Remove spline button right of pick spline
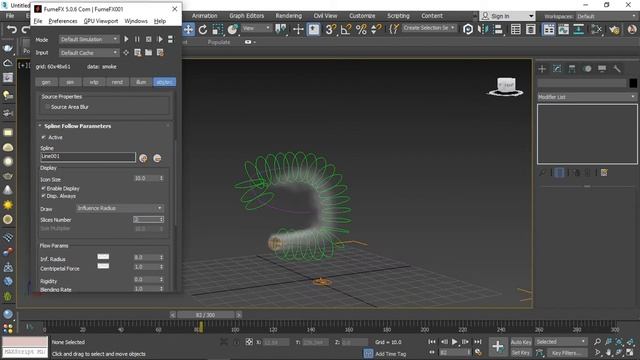Viewport: 640px width, 360px height. pyautogui.click(x=157, y=158)
